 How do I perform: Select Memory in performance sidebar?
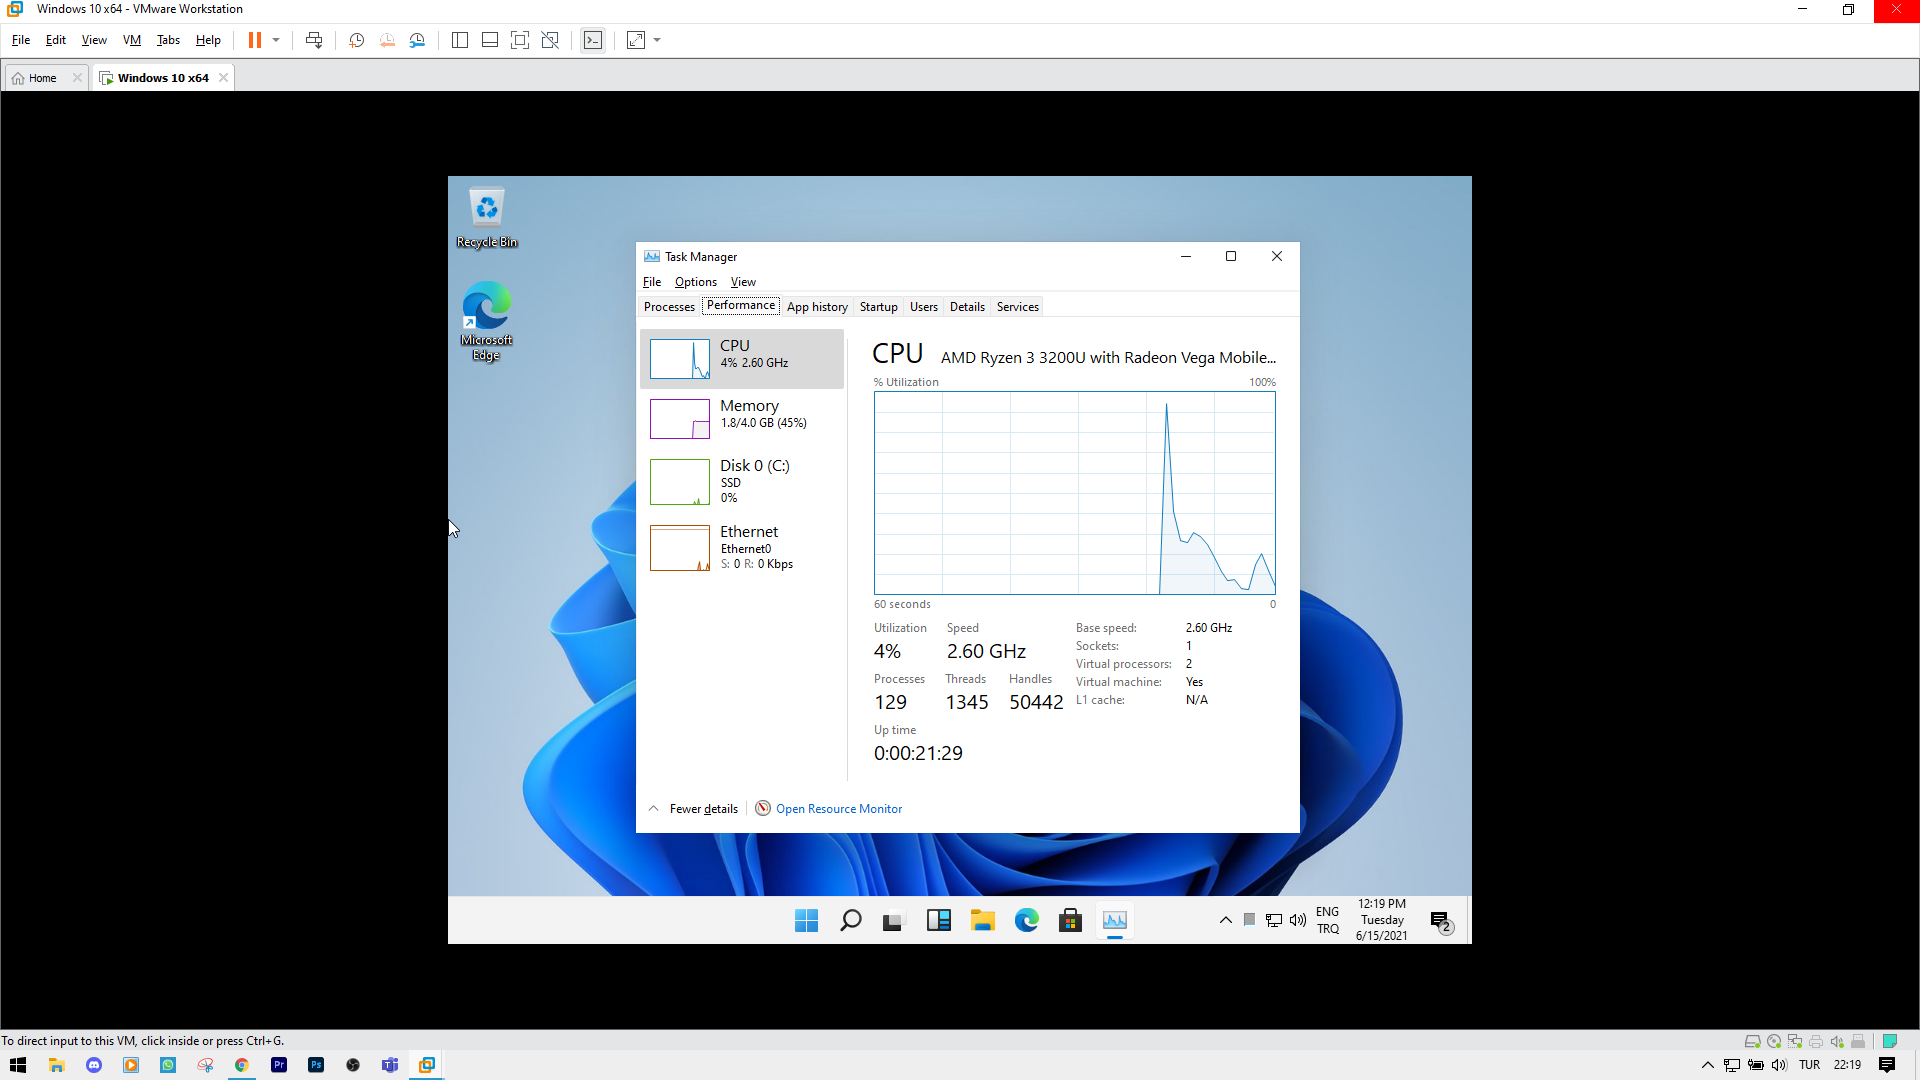(742, 418)
